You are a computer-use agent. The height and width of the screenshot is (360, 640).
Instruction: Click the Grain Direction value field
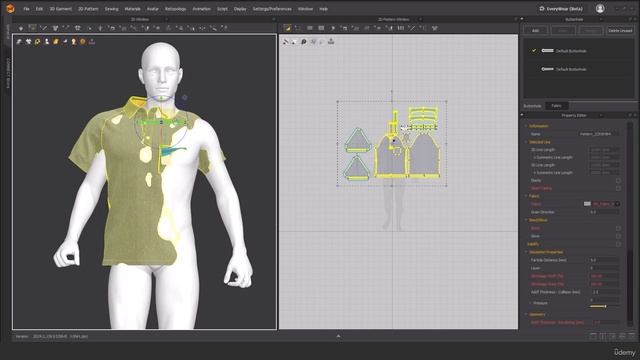click(x=604, y=212)
